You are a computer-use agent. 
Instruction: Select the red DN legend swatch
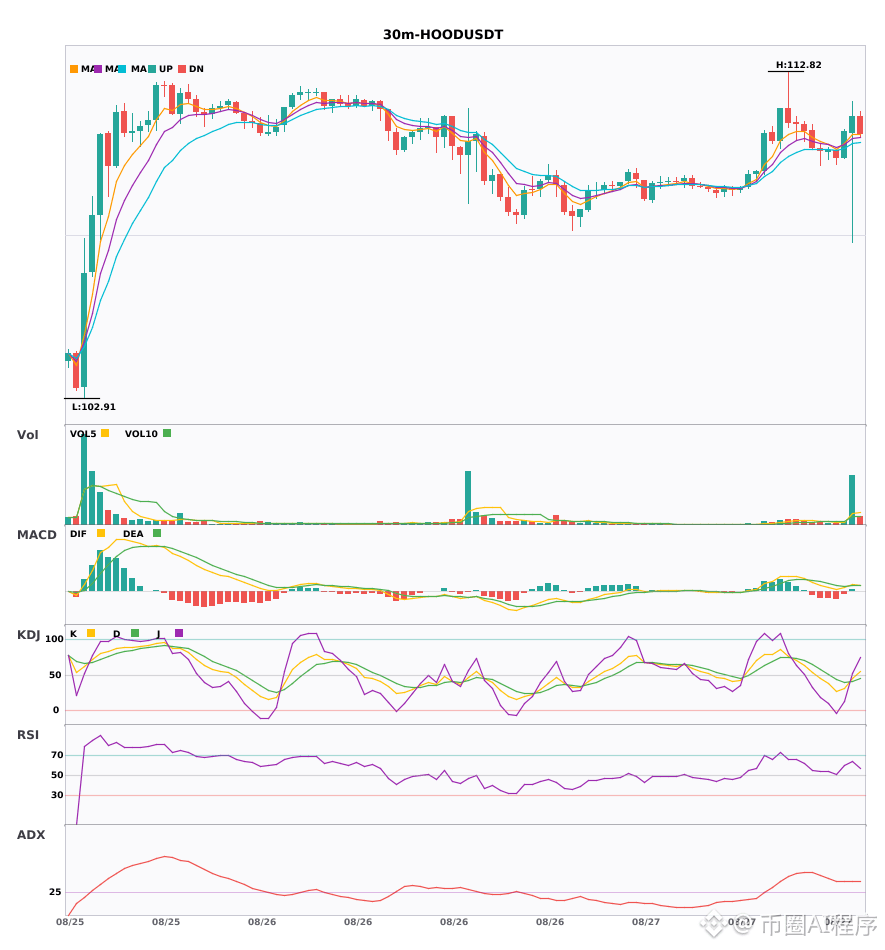pyautogui.click(x=182, y=69)
